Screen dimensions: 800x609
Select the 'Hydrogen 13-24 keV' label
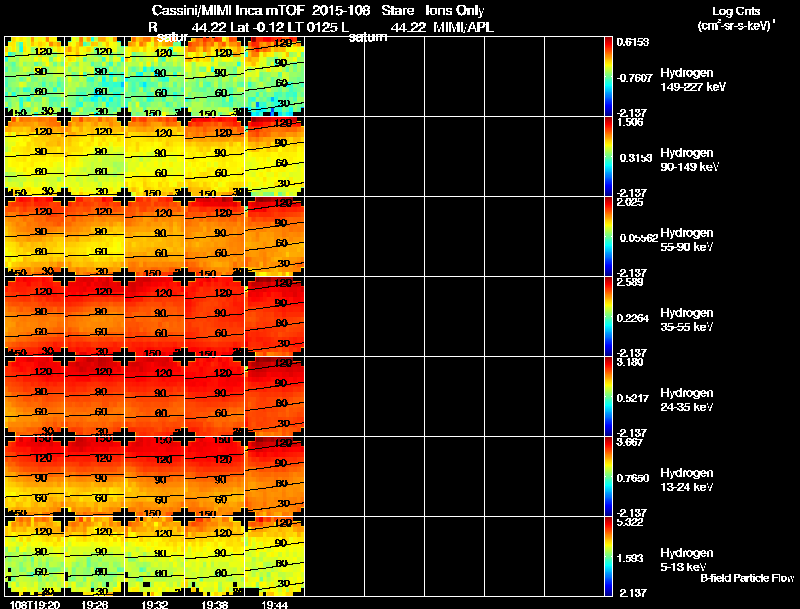(687, 480)
